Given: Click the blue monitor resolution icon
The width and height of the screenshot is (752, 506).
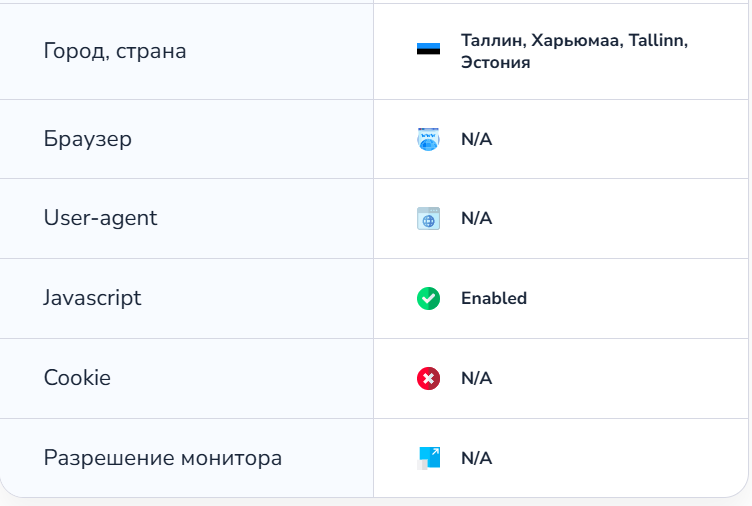Looking at the screenshot, I should [428, 458].
